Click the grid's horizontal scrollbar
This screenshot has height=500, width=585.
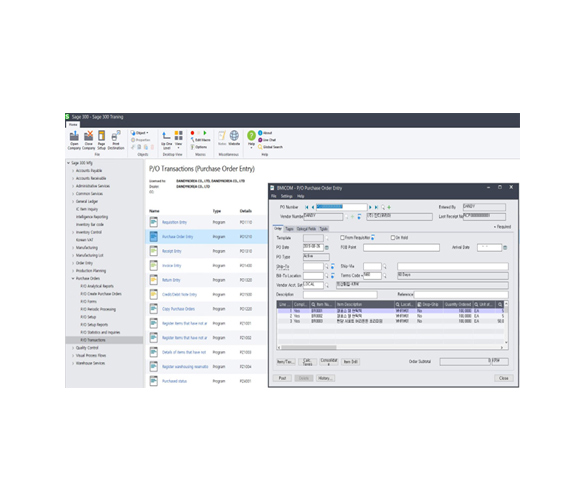[391, 347]
